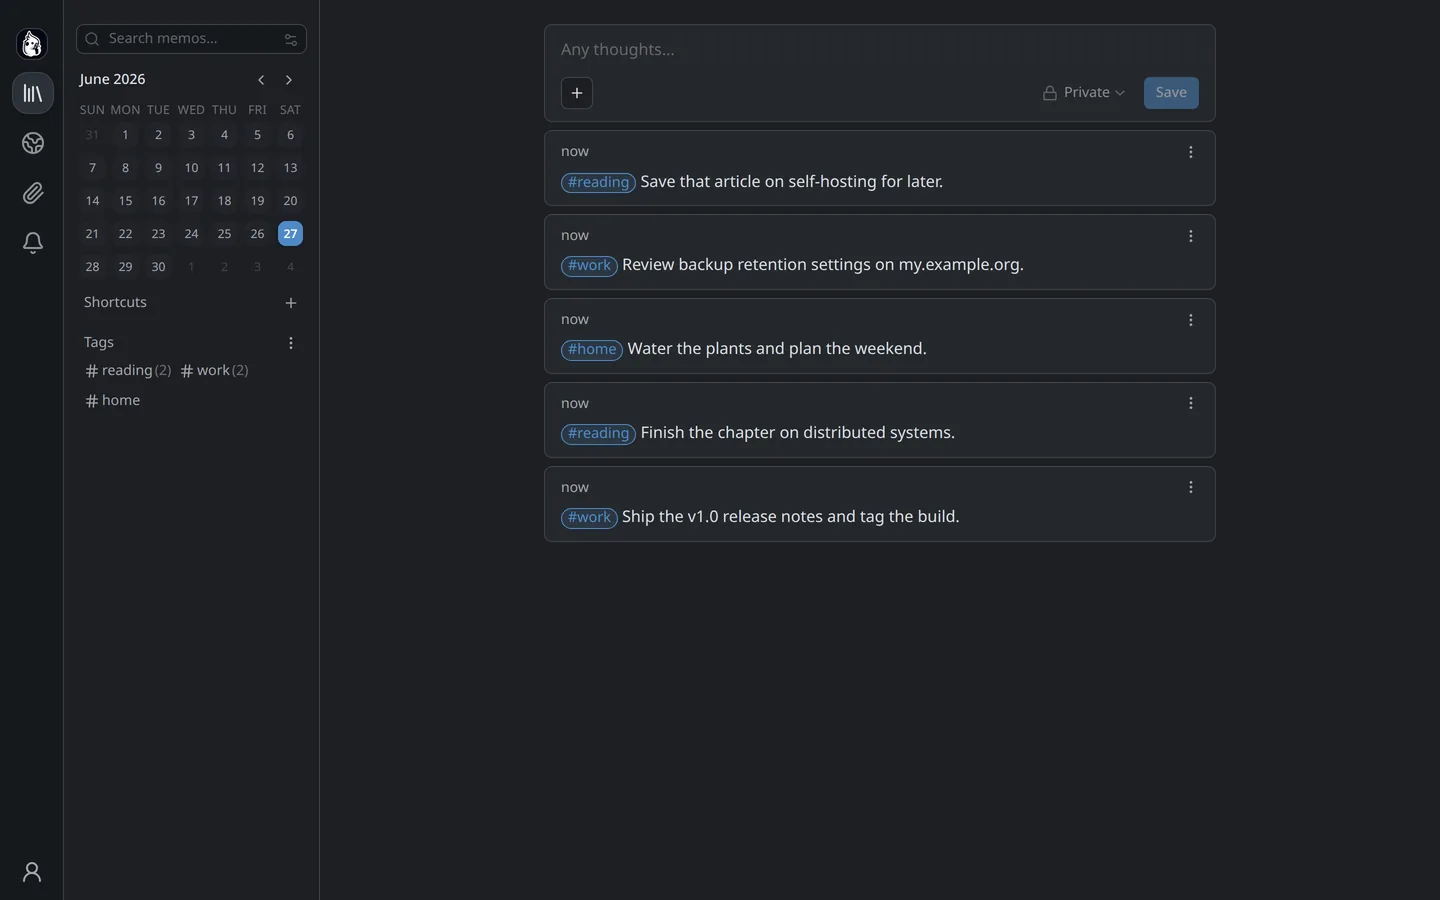Select June 18 in calendar
This screenshot has height=900, width=1440.
(224, 201)
